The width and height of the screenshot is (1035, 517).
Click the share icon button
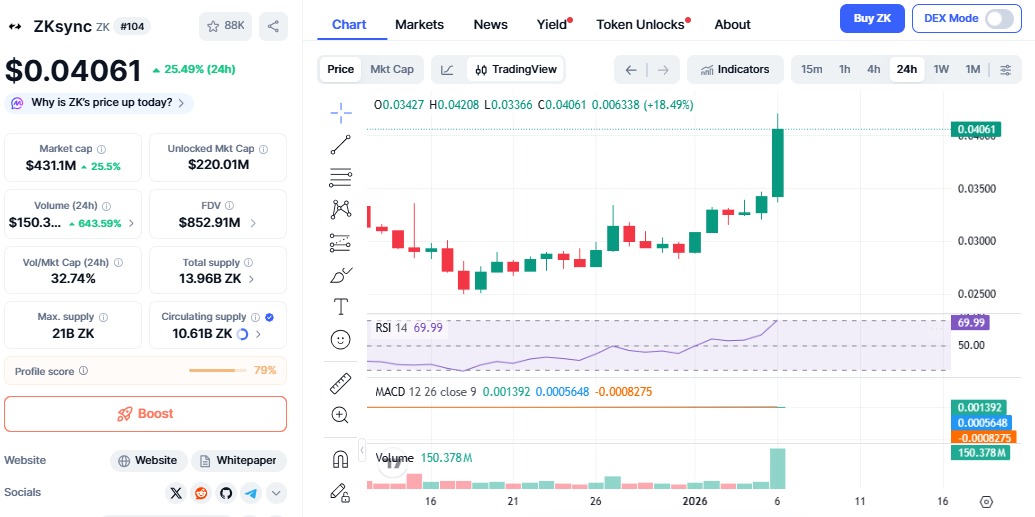[273, 26]
